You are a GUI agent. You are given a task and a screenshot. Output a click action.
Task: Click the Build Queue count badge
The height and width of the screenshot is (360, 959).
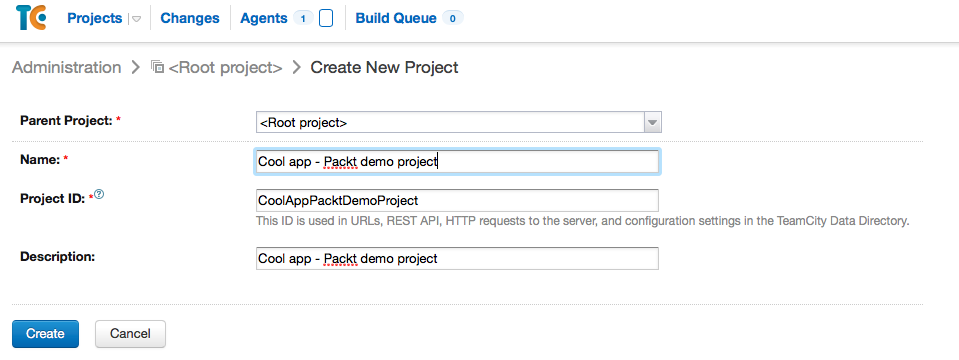(453, 18)
